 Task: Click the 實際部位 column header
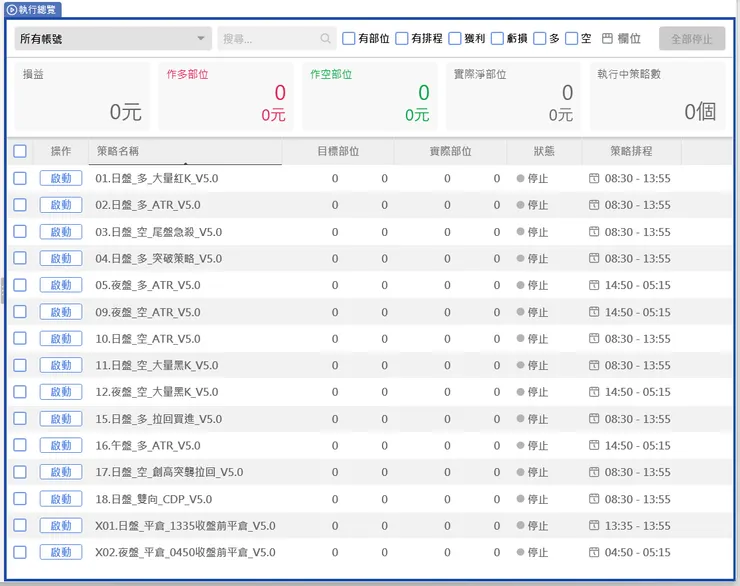[450, 151]
